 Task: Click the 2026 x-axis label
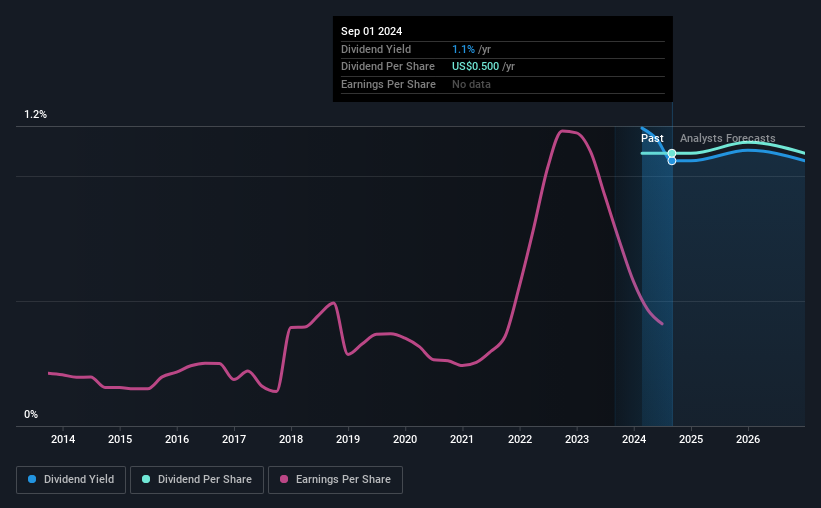(748, 439)
